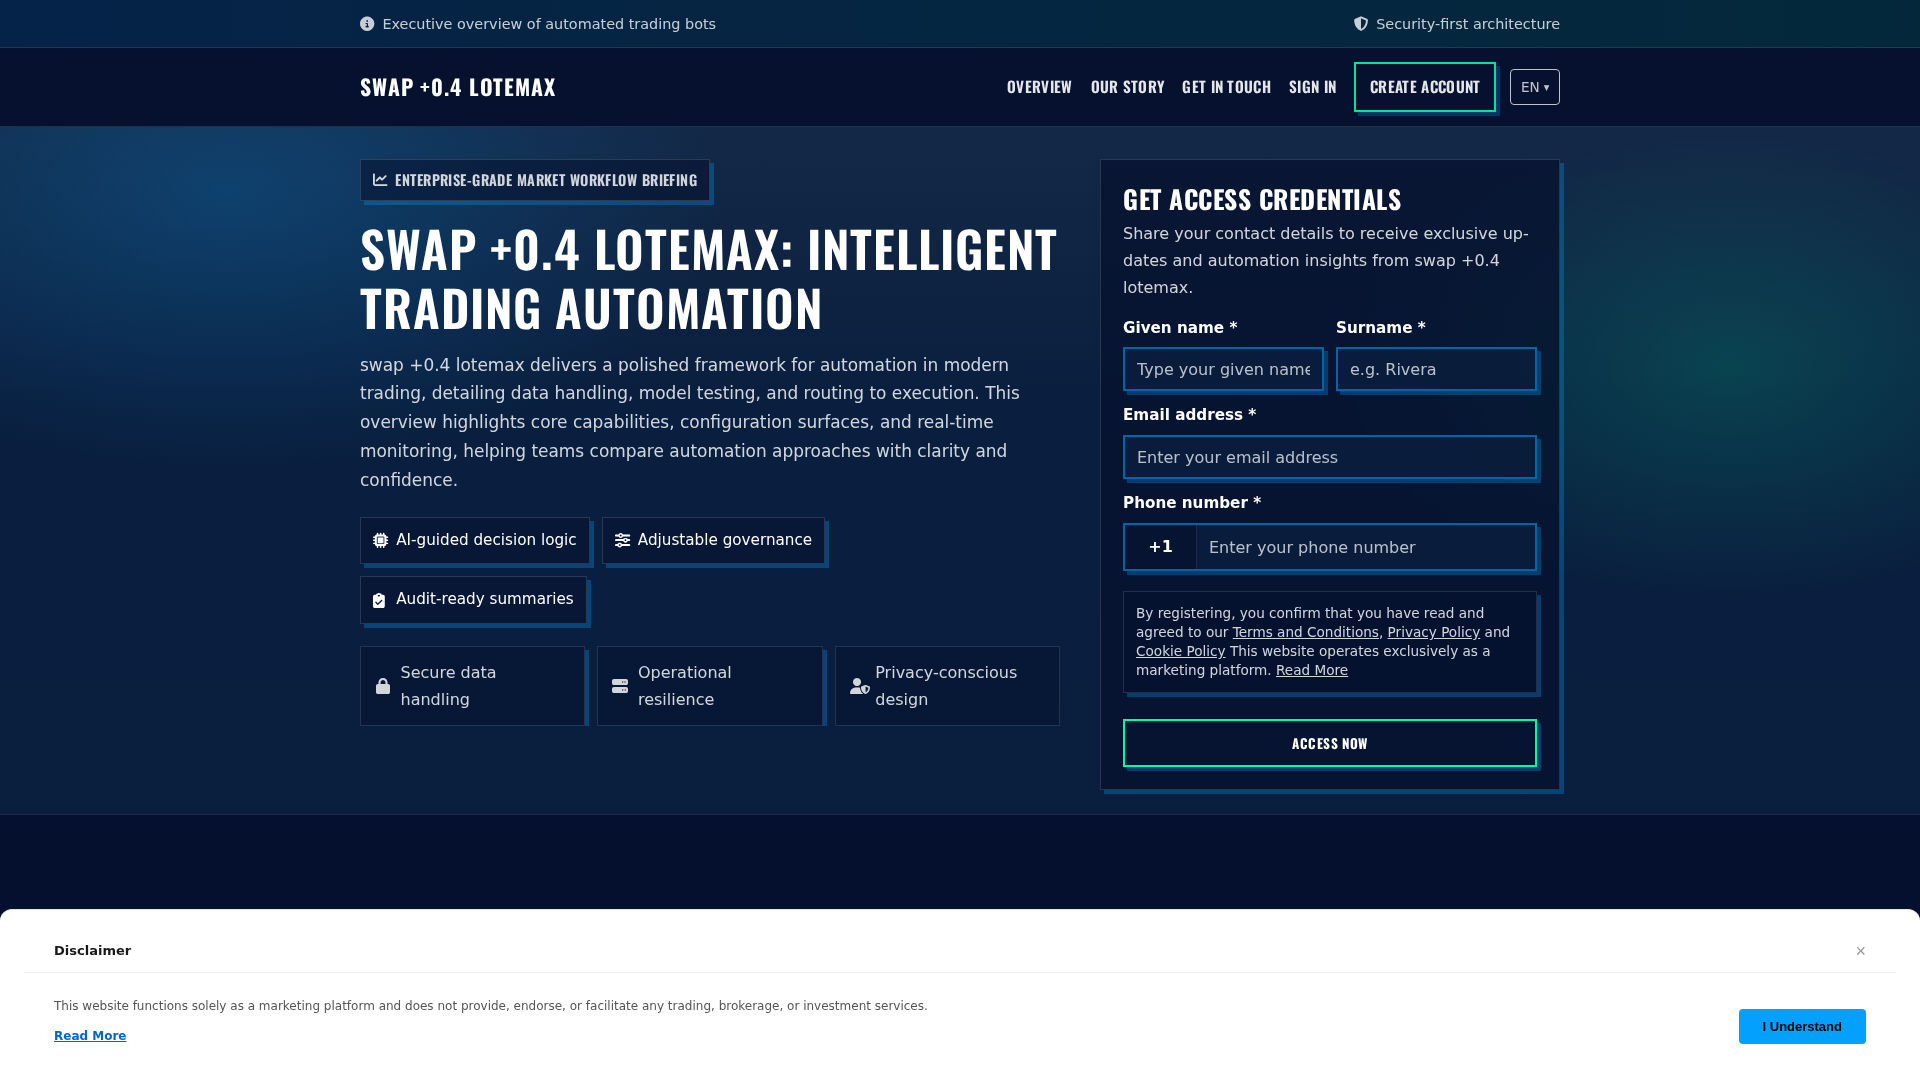The image size is (1920, 1080).
Task: Click Executive overview of automated trading bots text
Action: pyautogui.click(x=549, y=24)
